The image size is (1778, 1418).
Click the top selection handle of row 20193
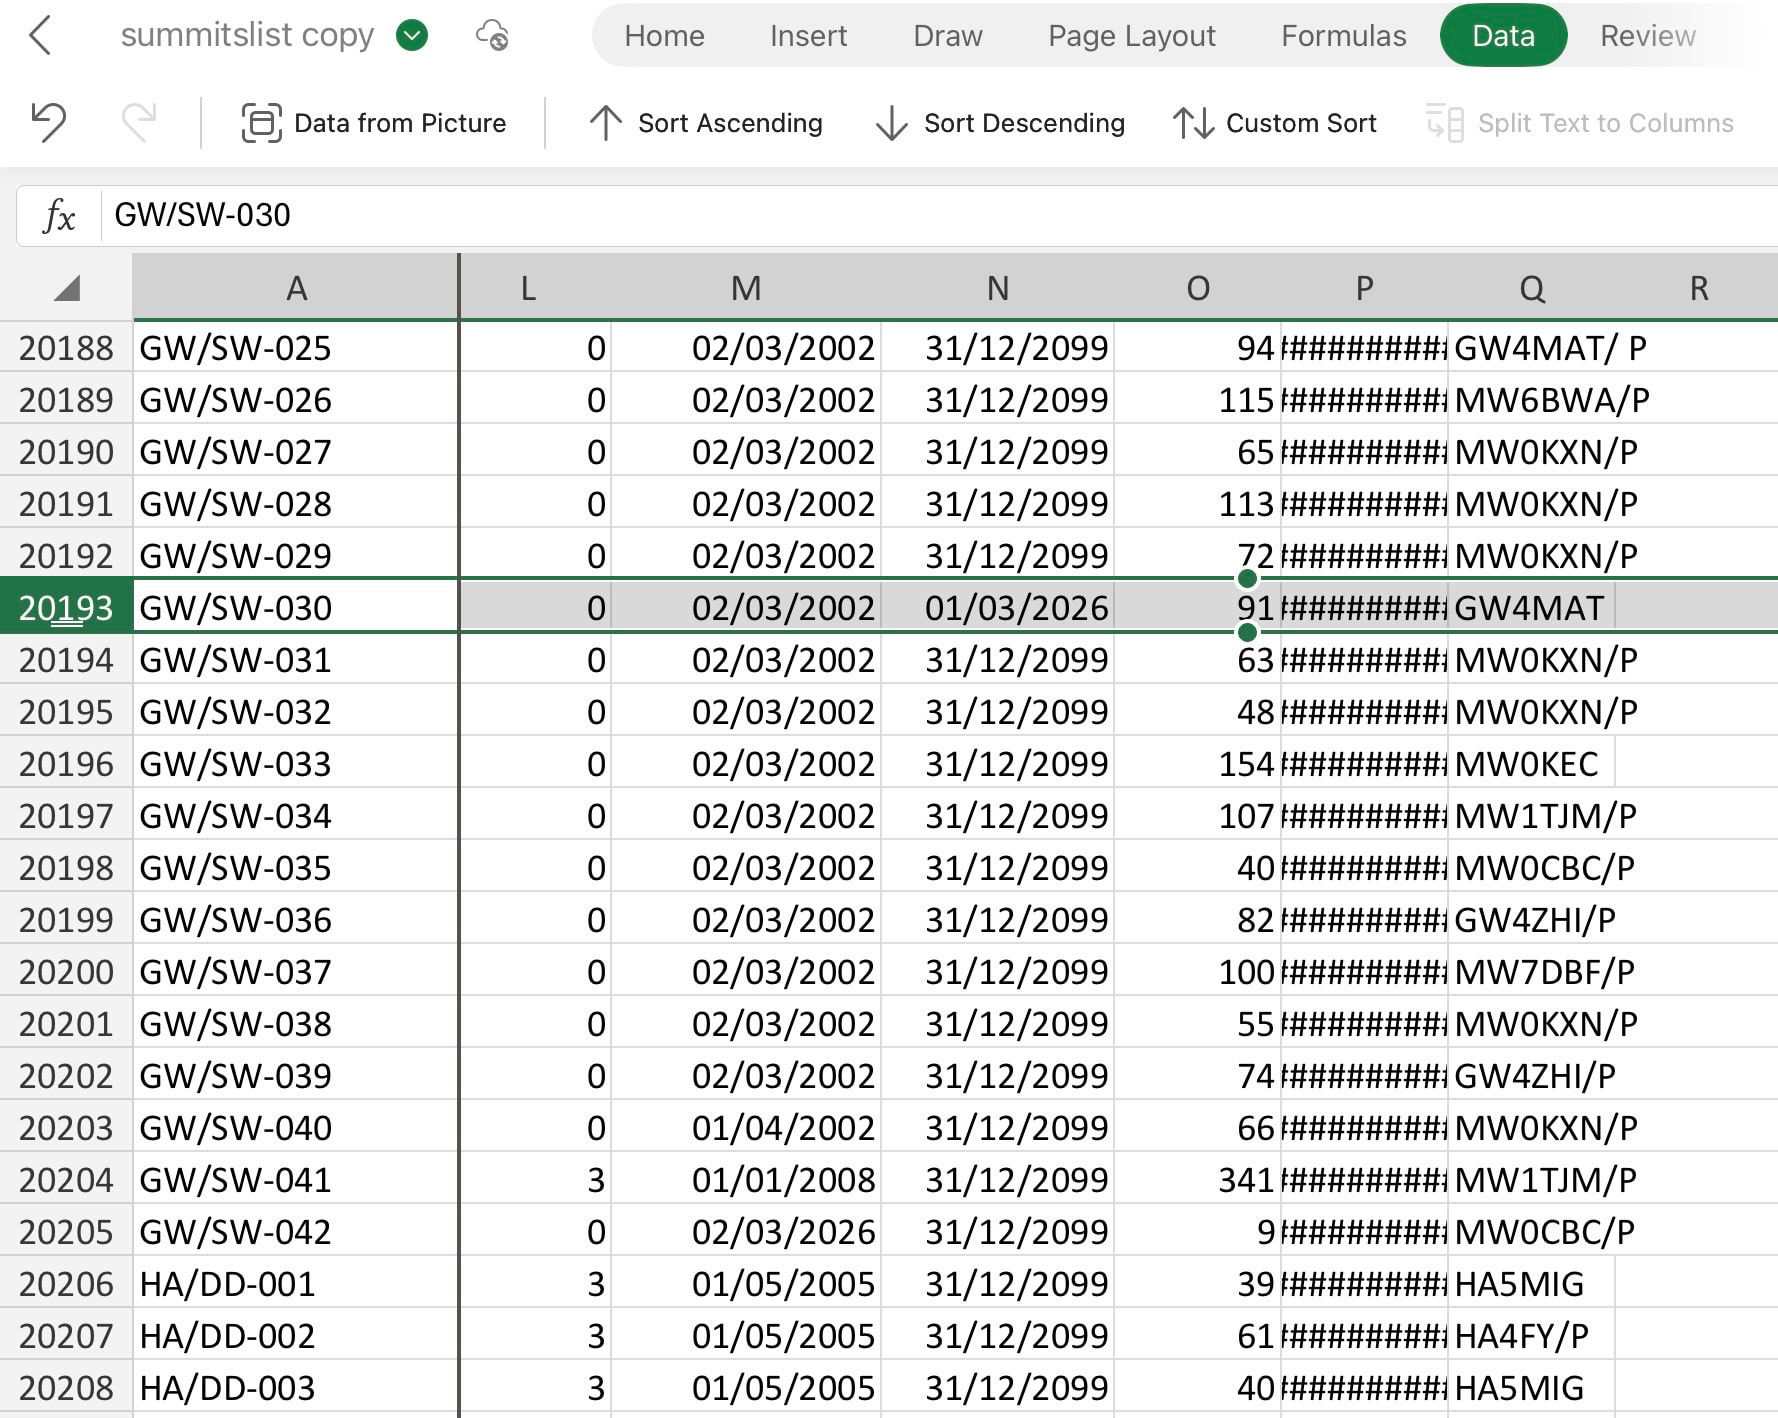1247,578
